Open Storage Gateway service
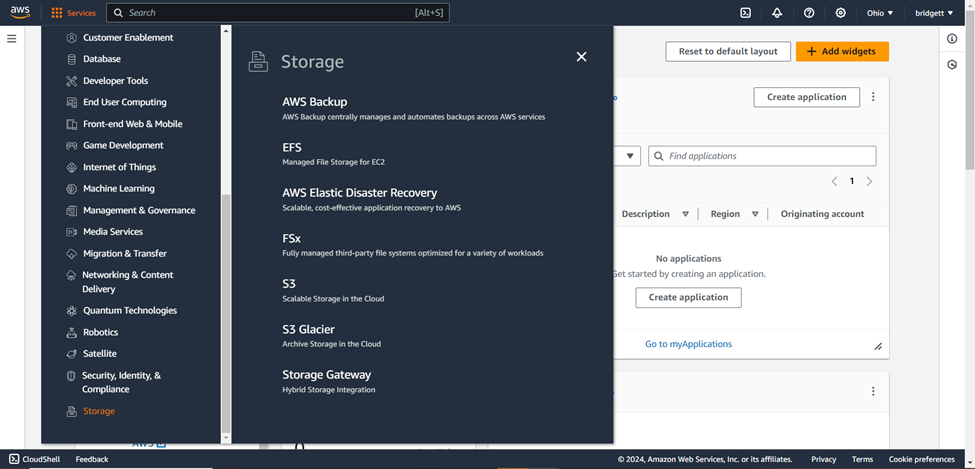This screenshot has width=975, height=469. (326, 374)
